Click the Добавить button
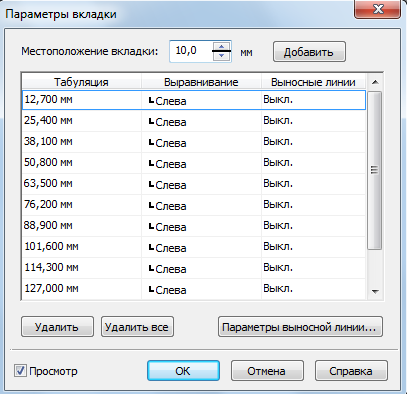The width and height of the screenshot is (407, 394). click(309, 52)
